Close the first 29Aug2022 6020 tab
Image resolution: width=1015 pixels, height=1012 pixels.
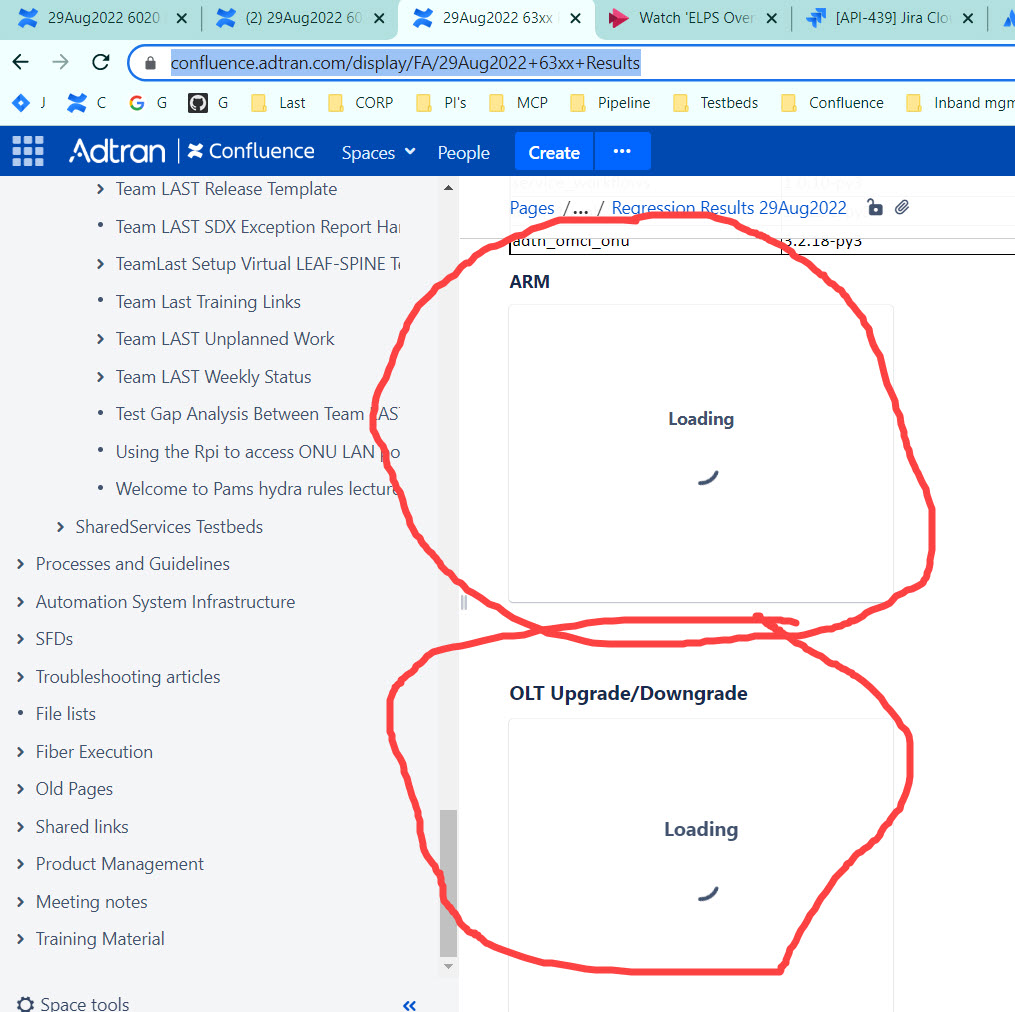pyautogui.click(x=182, y=18)
